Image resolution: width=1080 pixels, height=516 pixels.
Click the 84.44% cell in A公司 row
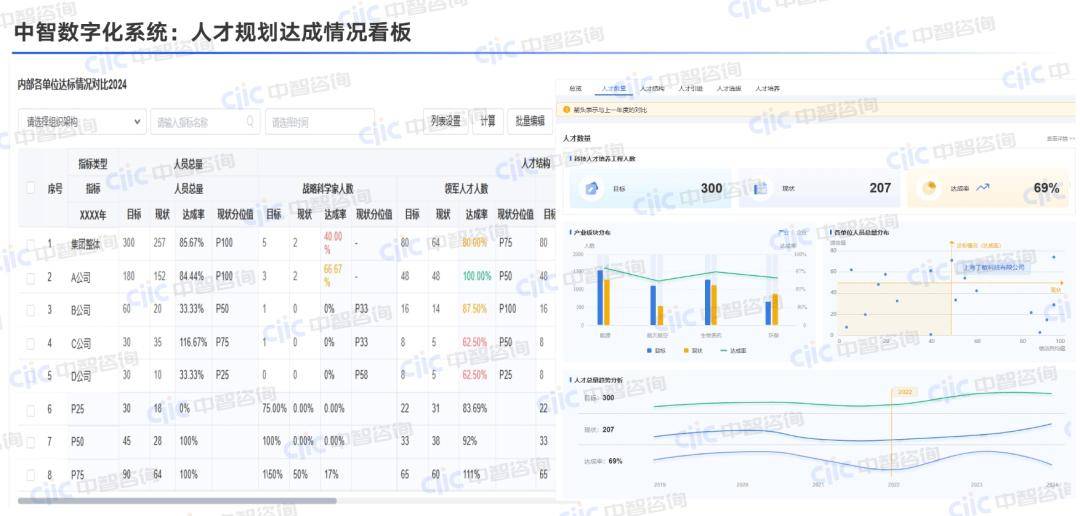[193, 276]
